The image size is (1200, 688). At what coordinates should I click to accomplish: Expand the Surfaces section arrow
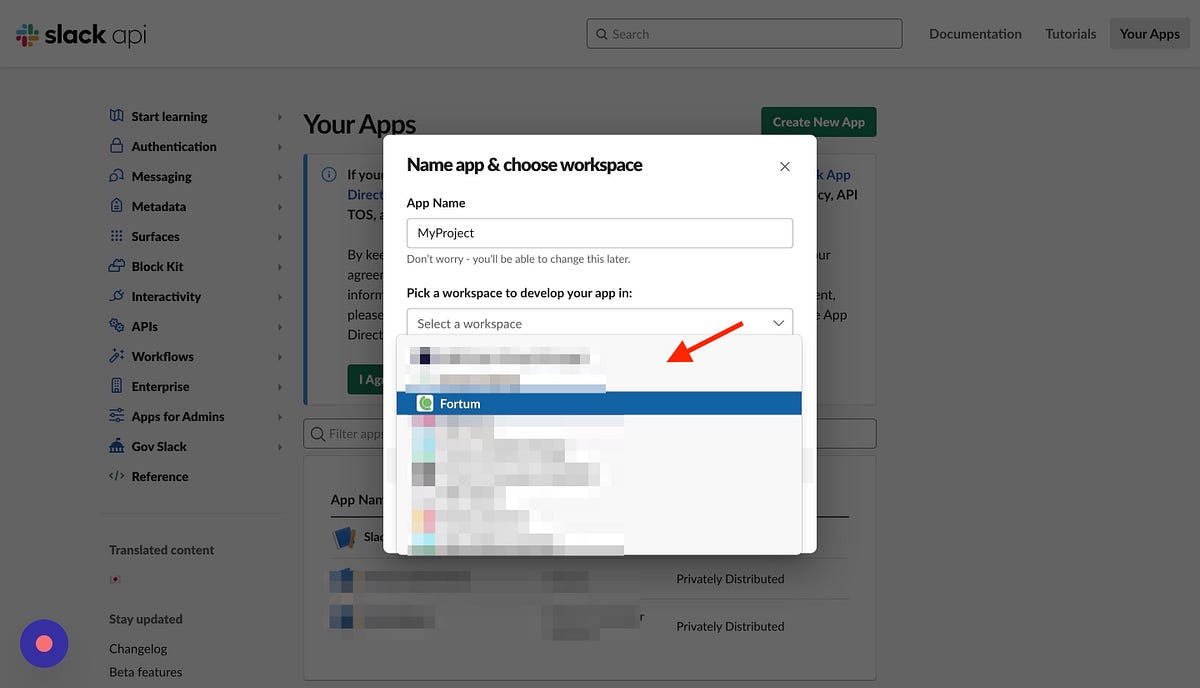pos(280,237)
